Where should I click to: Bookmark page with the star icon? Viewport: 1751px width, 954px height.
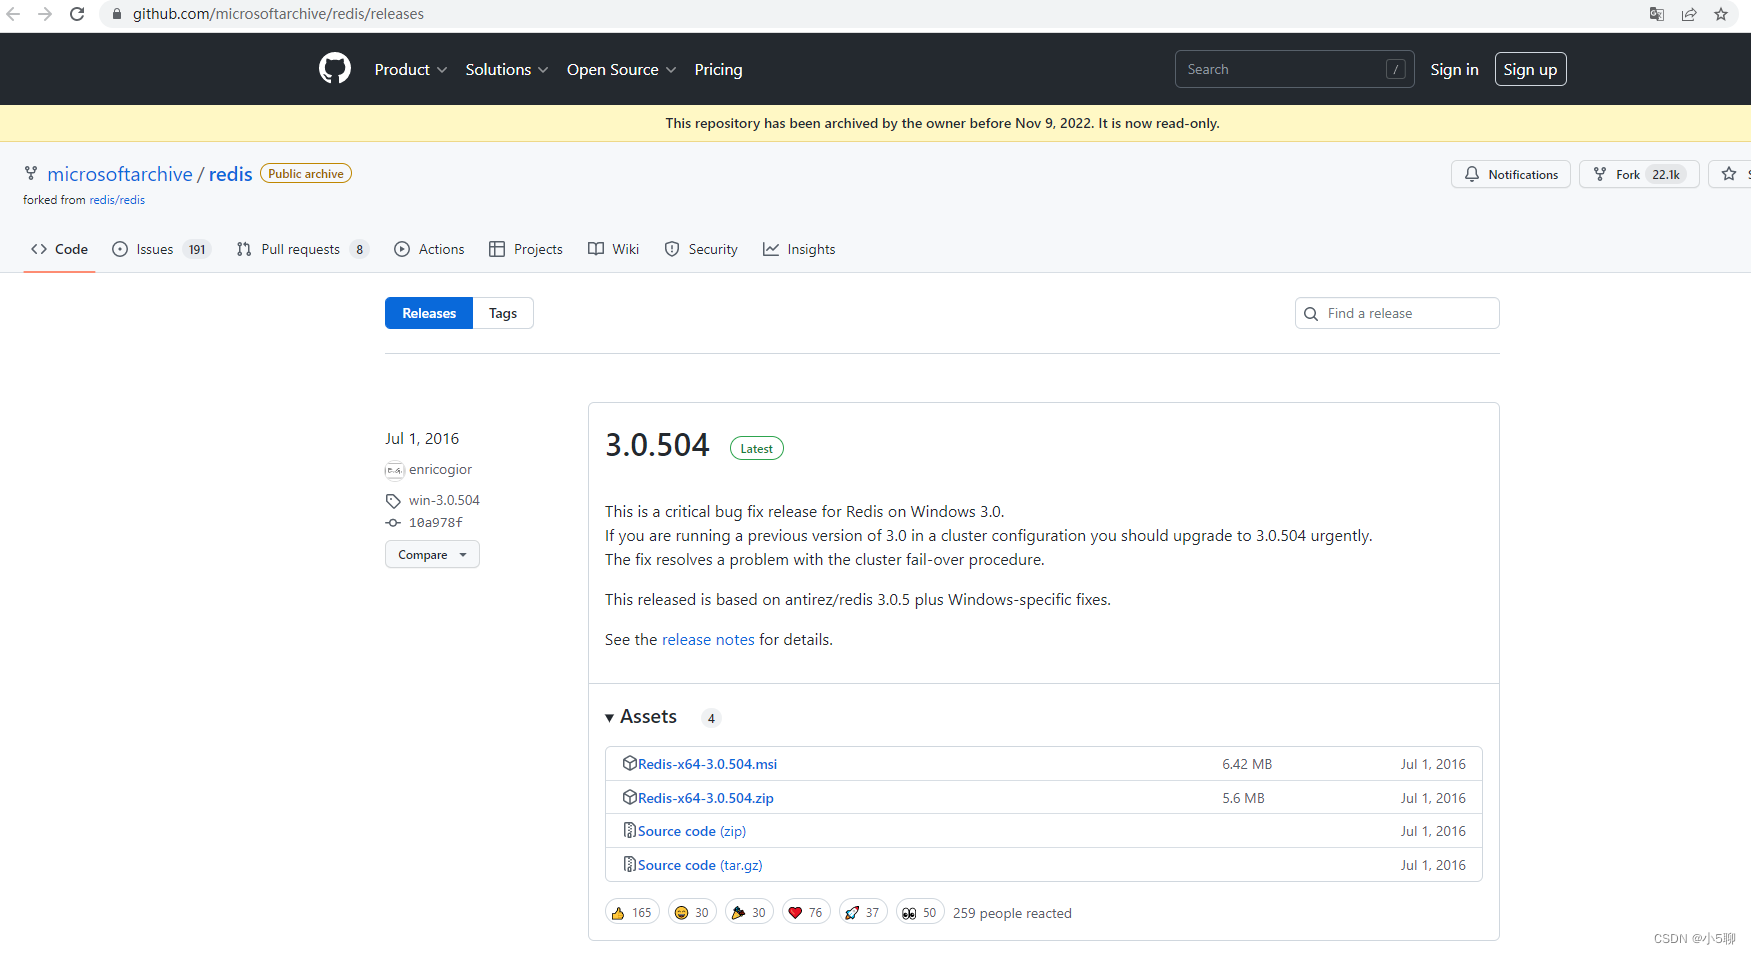coord(1720,14)
